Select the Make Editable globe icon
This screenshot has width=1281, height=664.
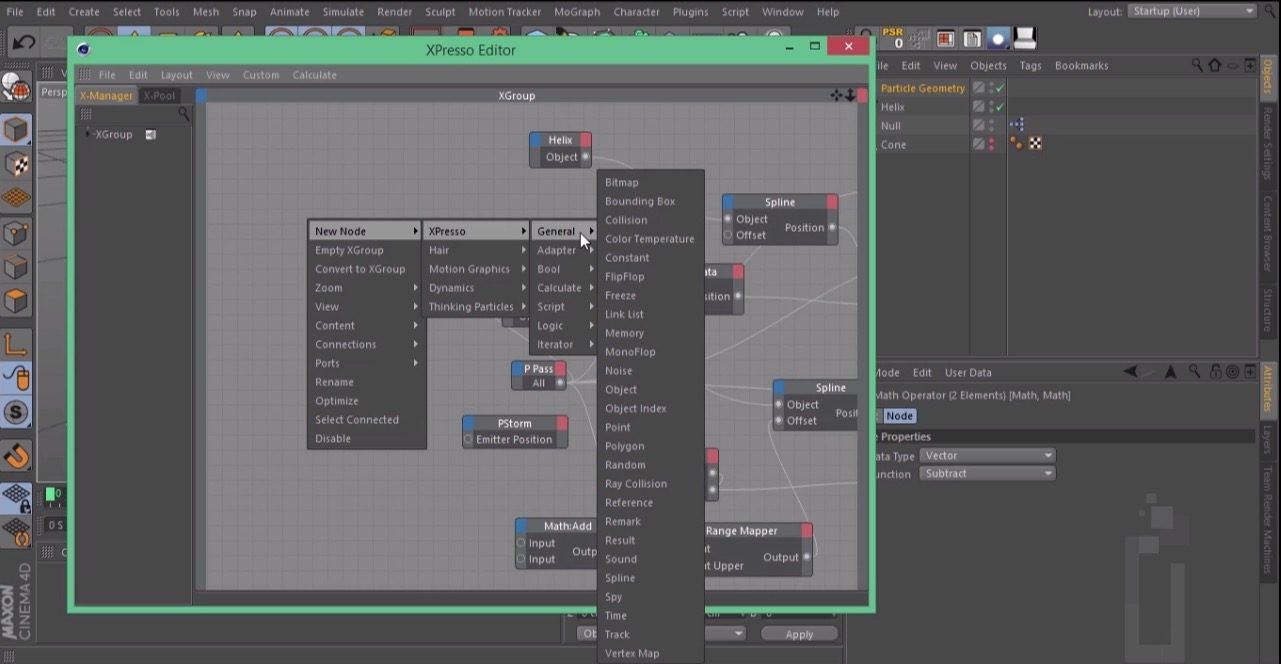tap(16, 88)
